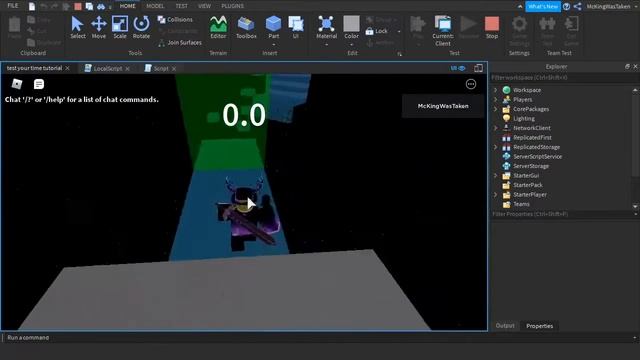Screen dimensions: 640x360
Task: Open the FILE menu
Action: pyautogui.click(x=13, y=6)
